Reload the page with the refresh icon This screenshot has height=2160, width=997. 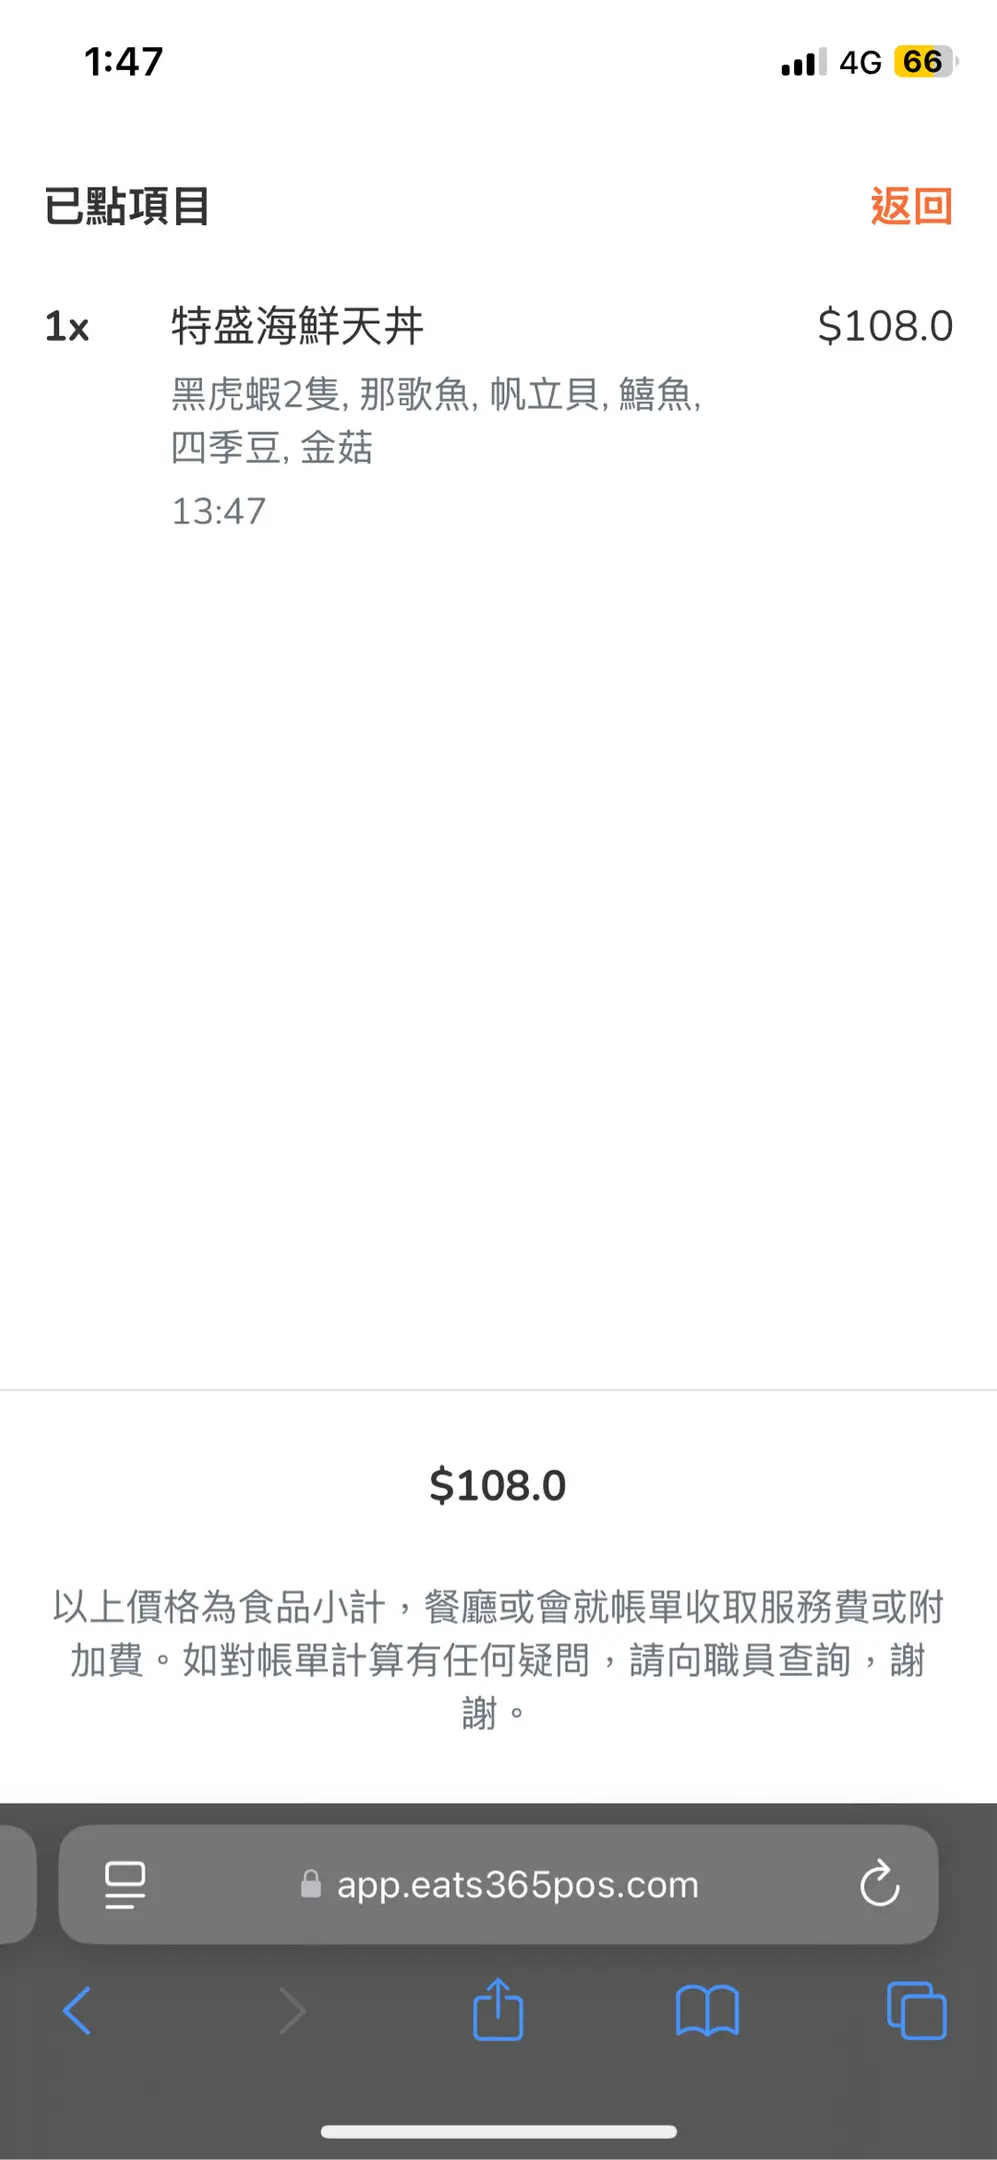(879, 1884)
